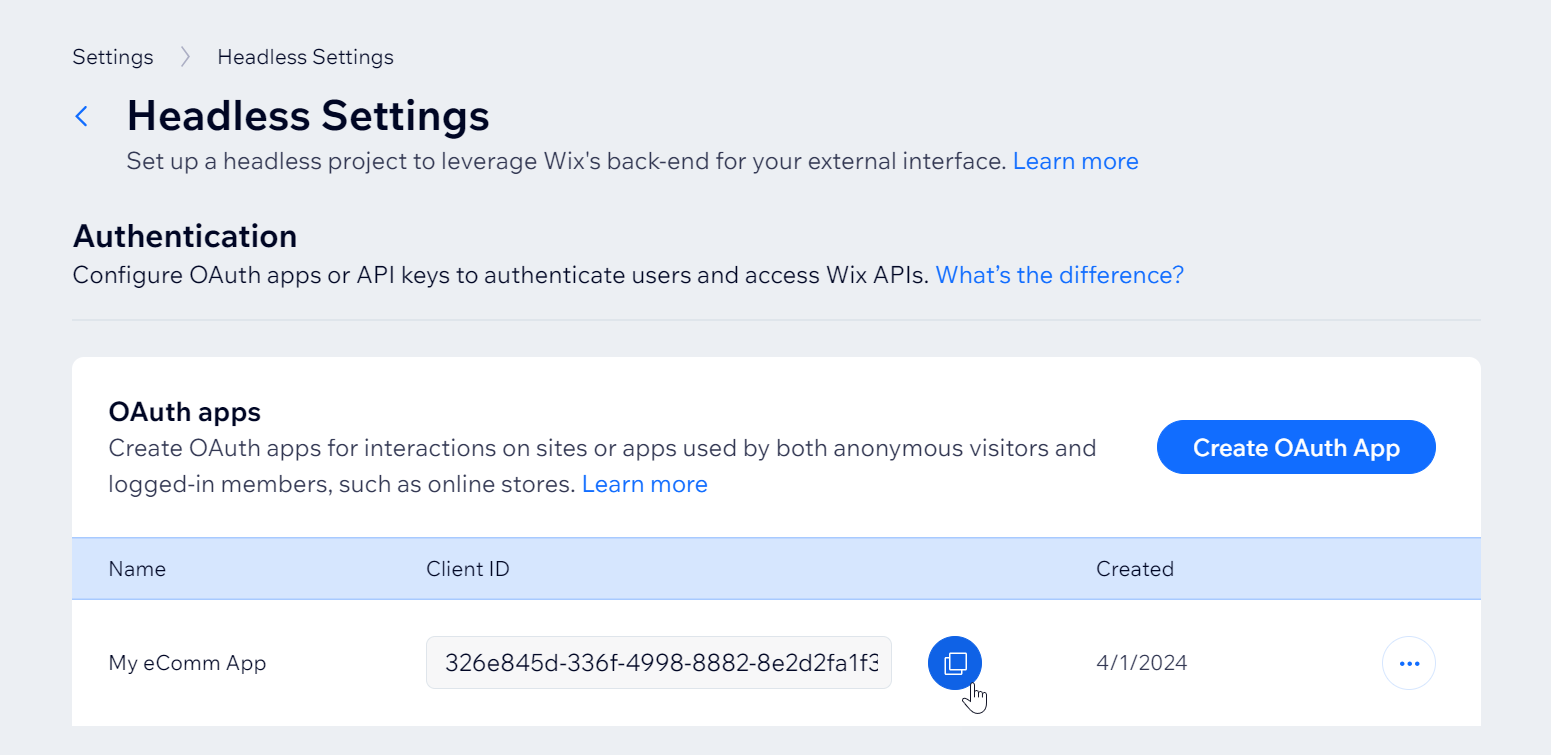
Task: Select the My eComm App row name
Action: [x=187, y=662]
